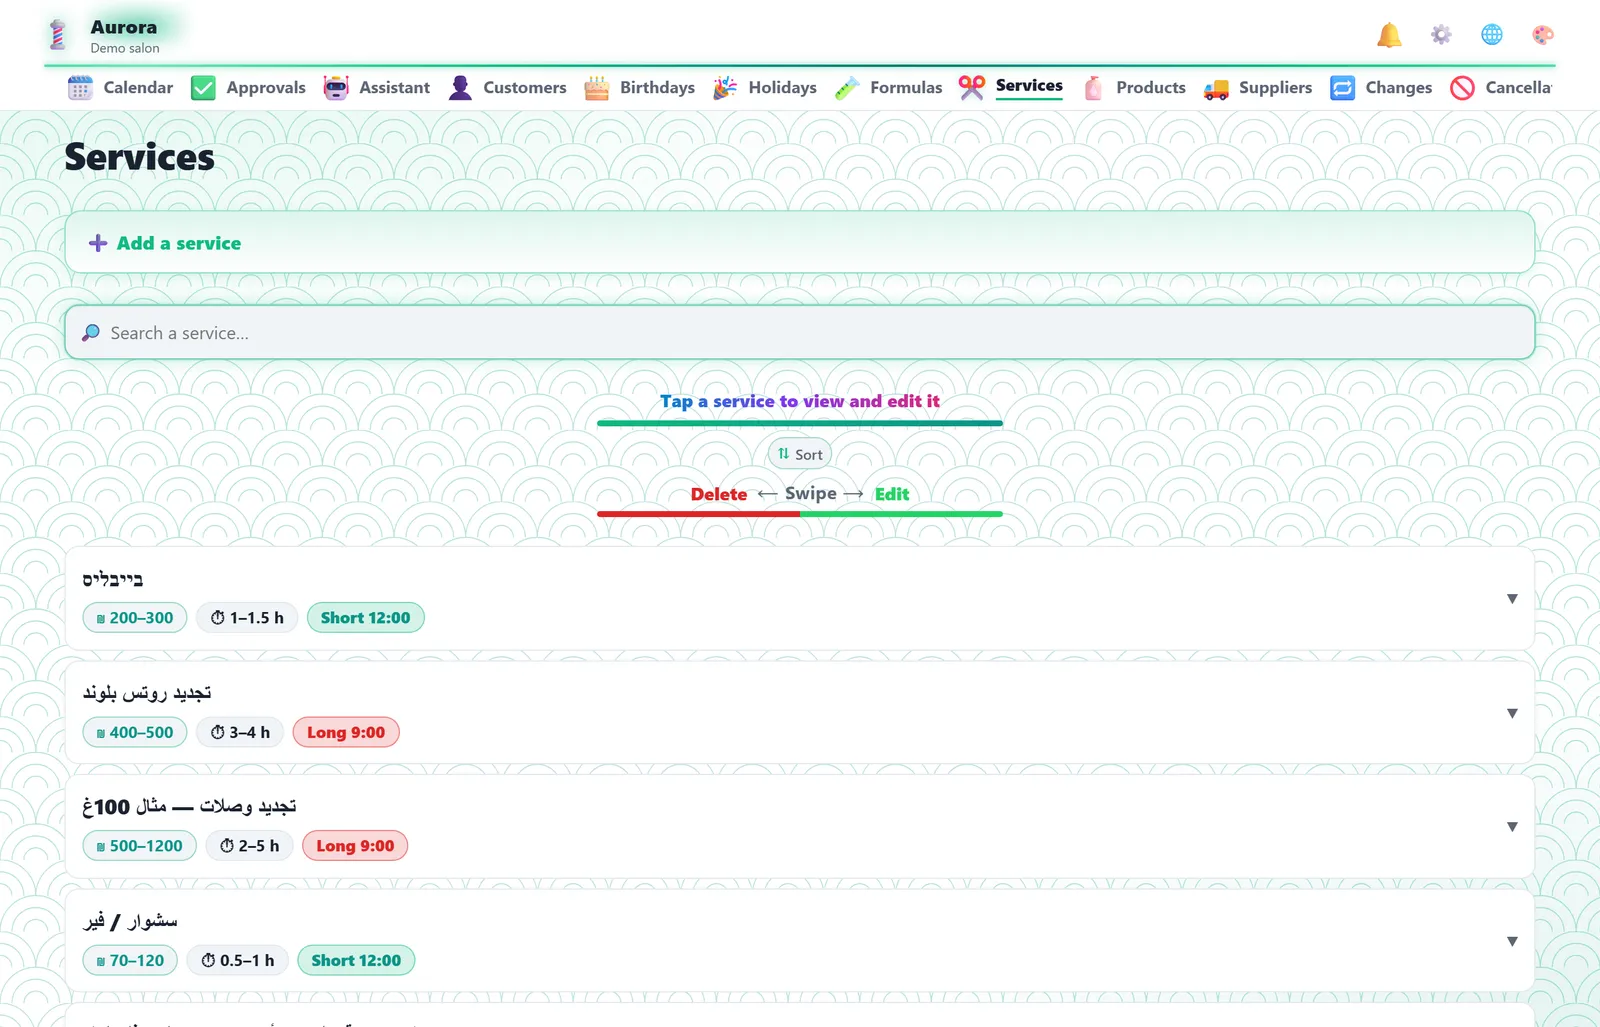Open the Birthdays tab

coord(639,88)
